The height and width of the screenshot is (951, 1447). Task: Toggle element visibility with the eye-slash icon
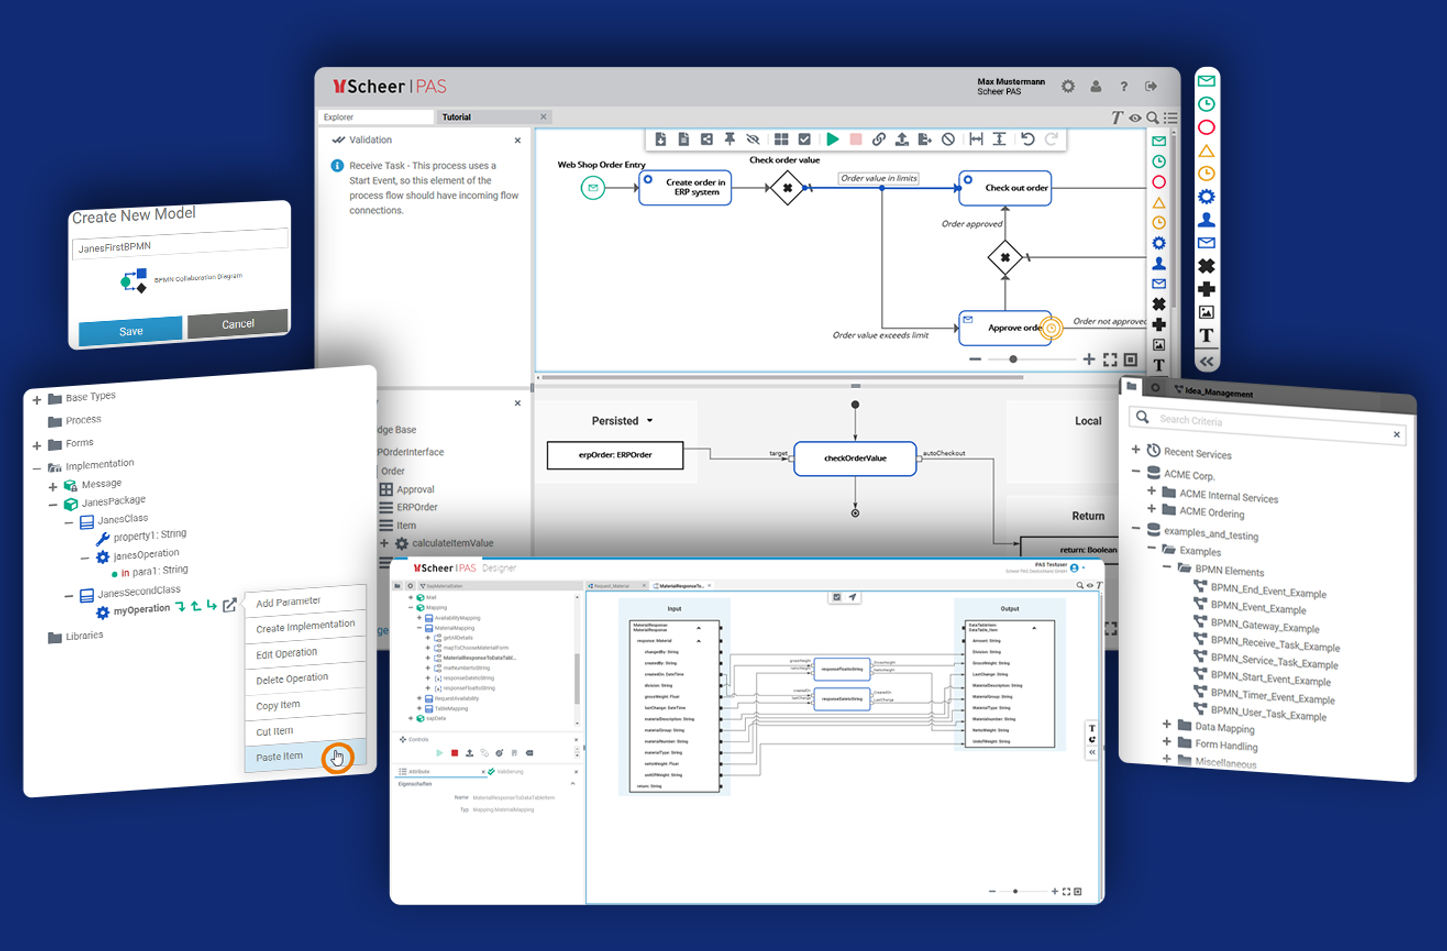(x=753, y=139)
